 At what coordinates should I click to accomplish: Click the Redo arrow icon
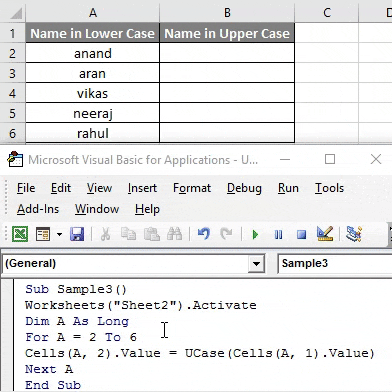(226, 234)
